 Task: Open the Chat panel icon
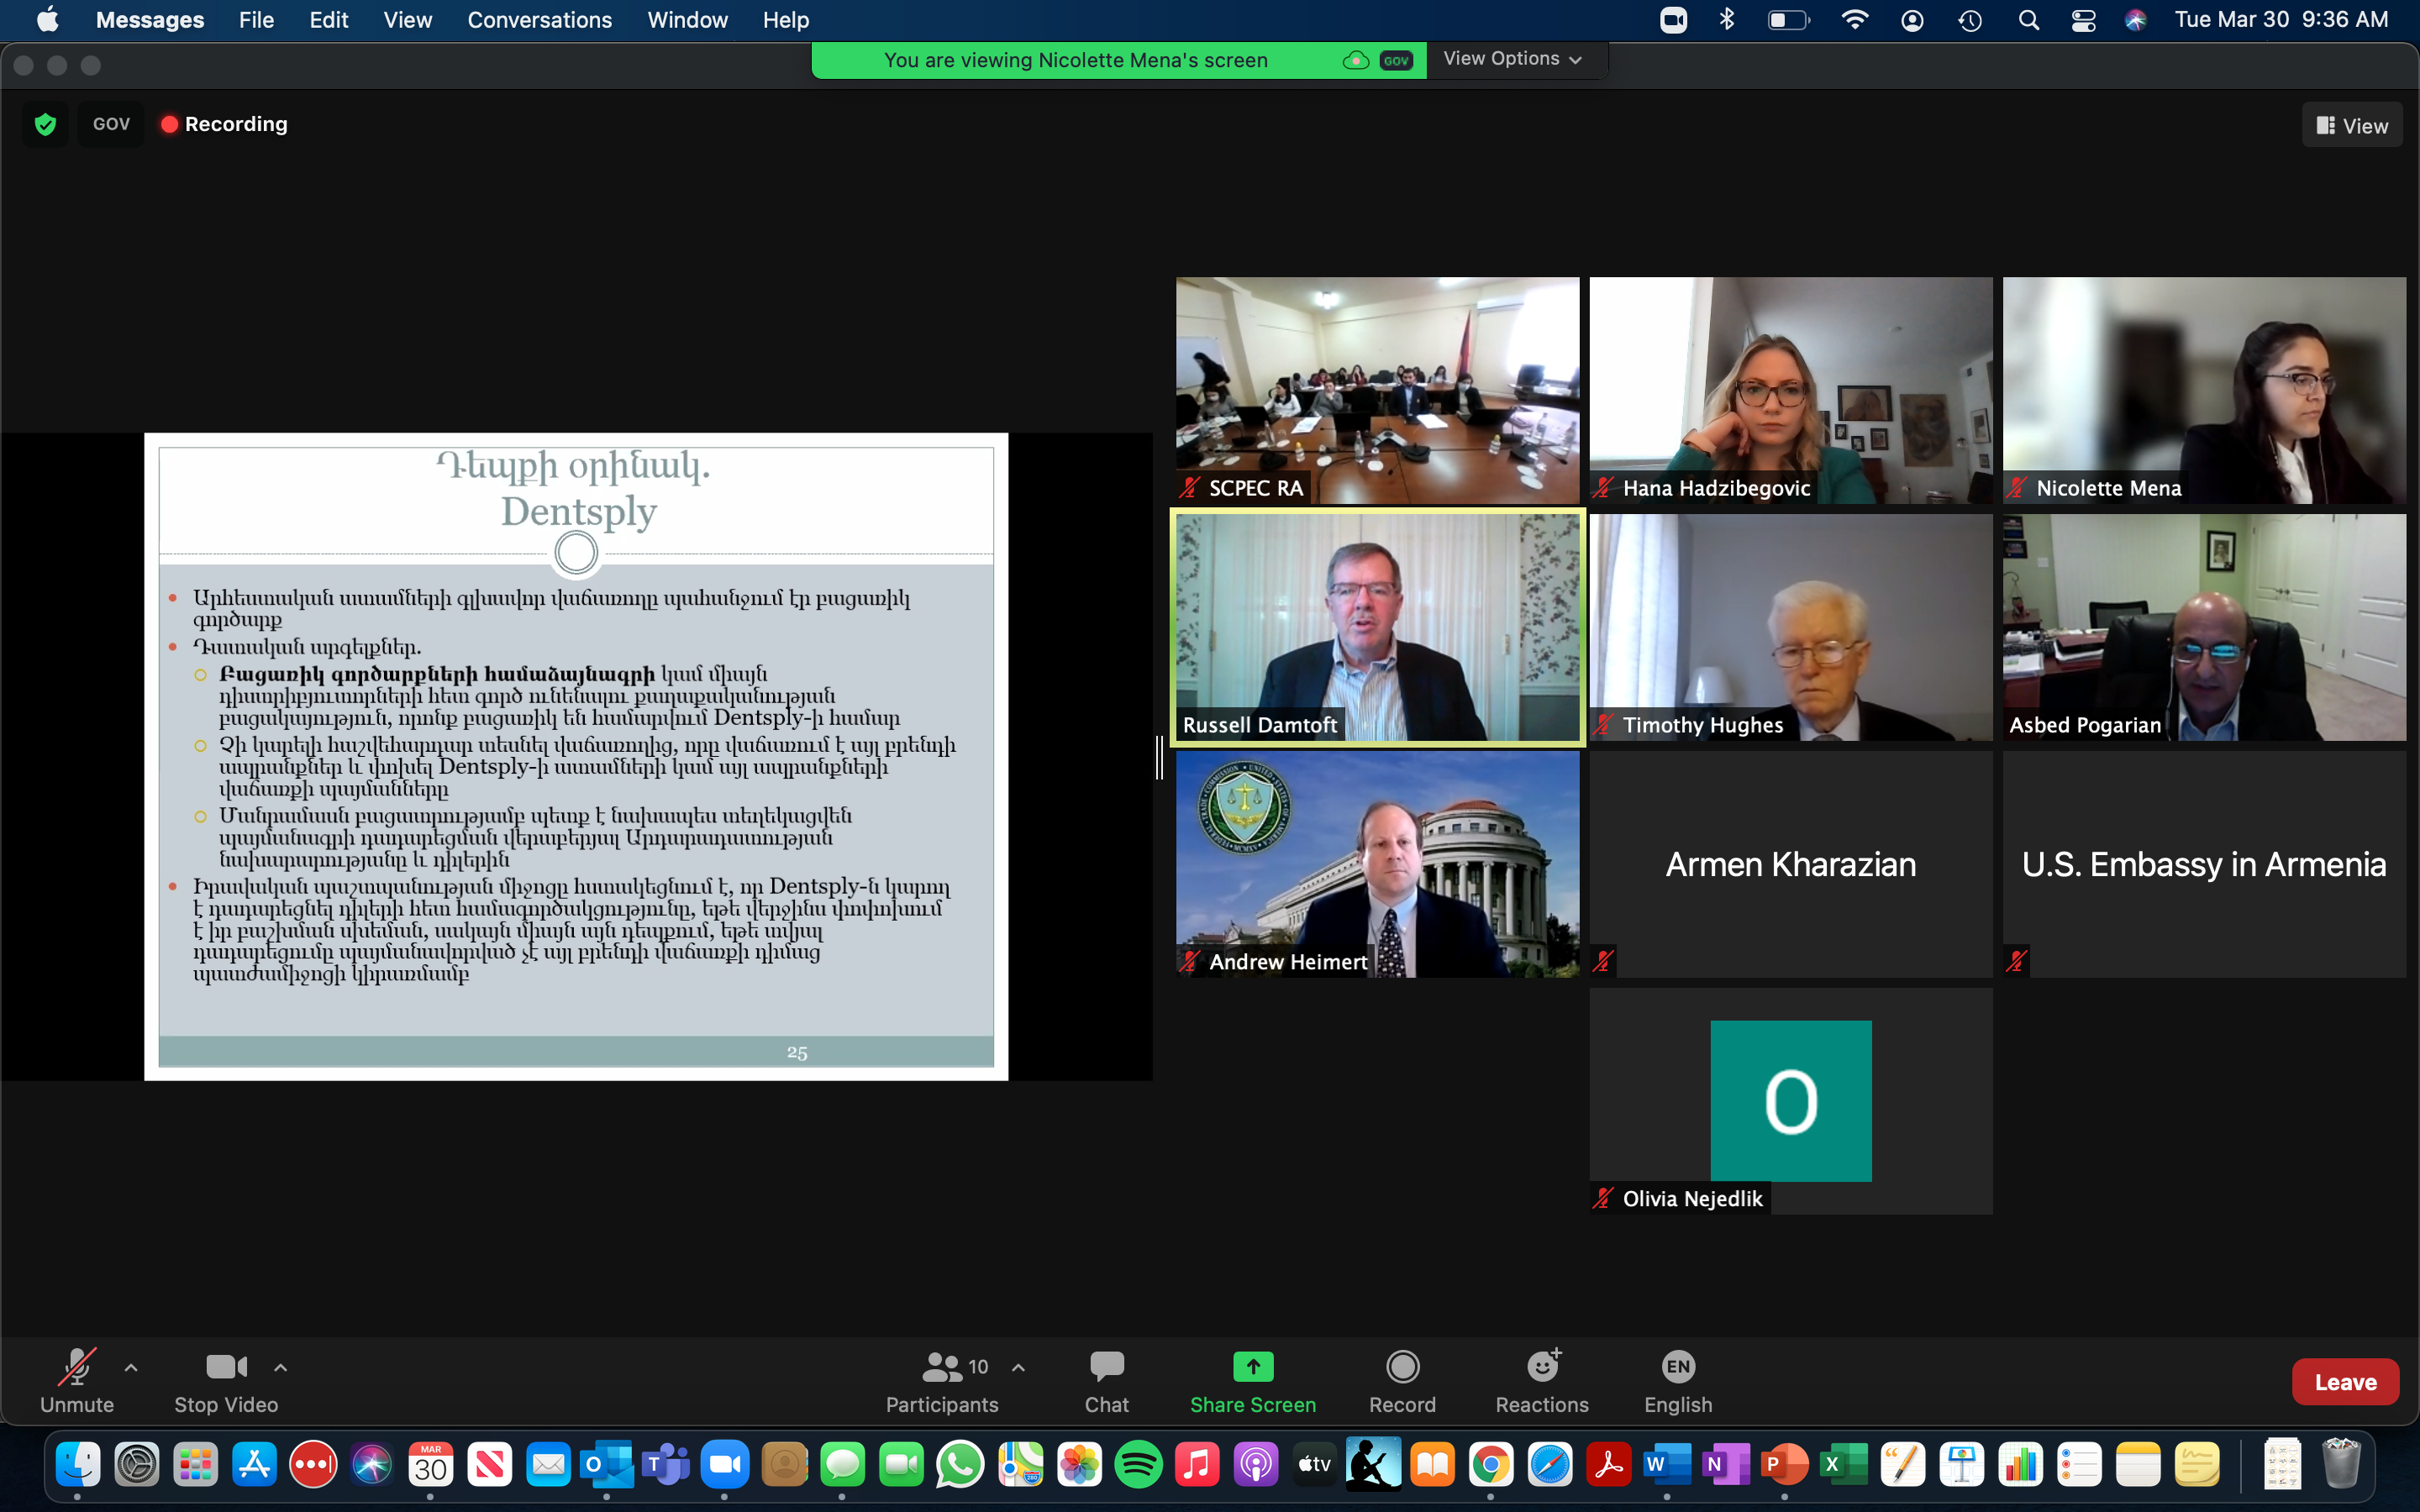click(1106, 1367)
